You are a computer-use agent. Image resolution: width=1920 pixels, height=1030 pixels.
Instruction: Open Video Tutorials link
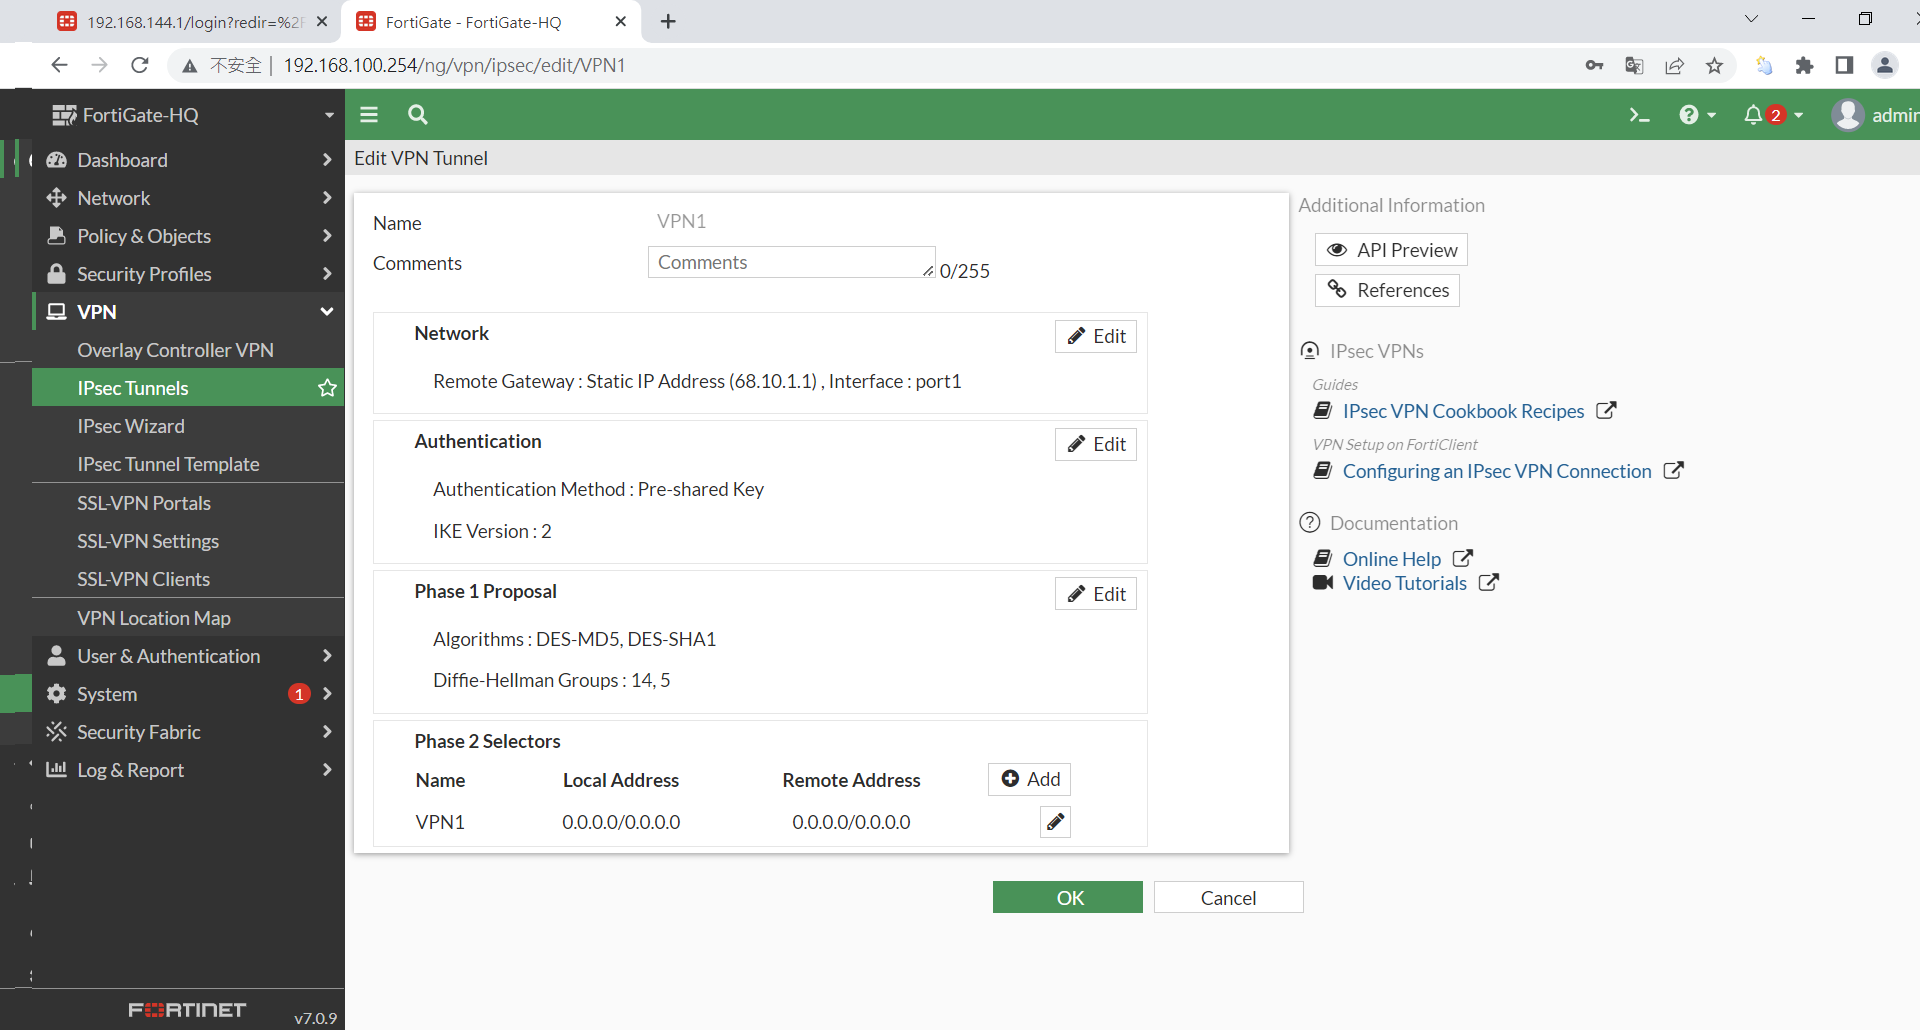(1405, 583)
